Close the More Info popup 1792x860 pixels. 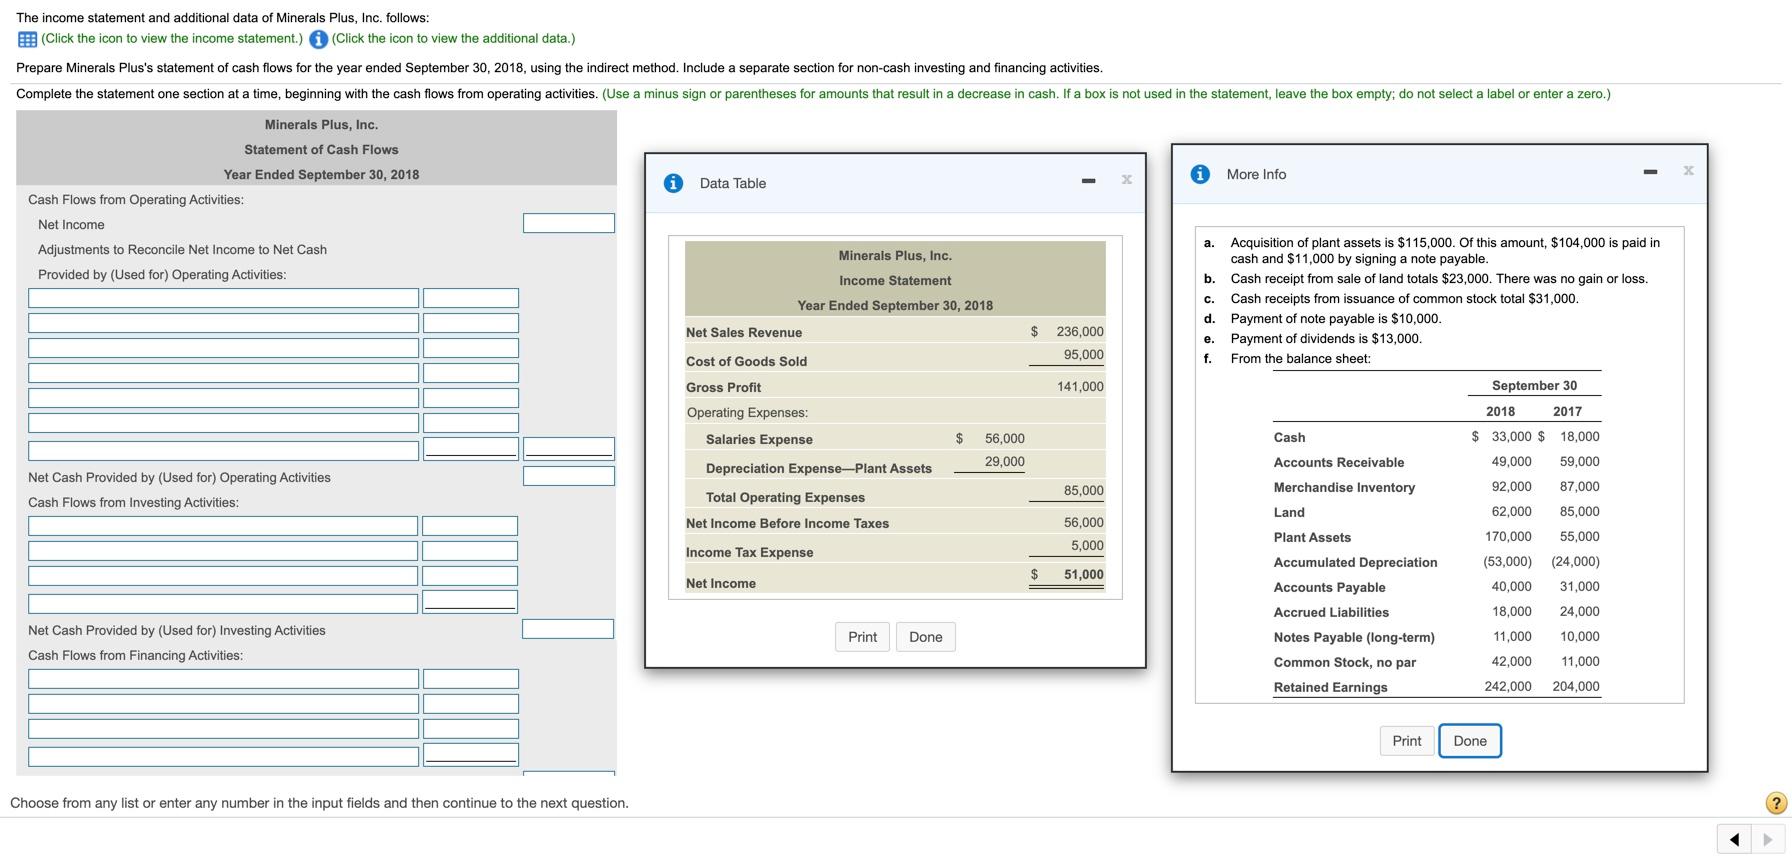click(x=1688, y=171)
